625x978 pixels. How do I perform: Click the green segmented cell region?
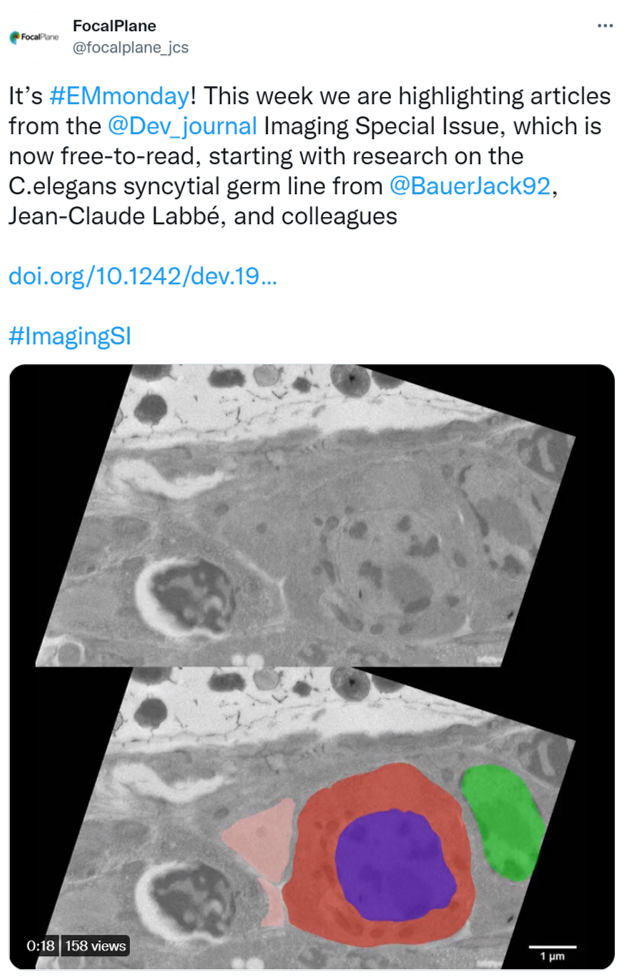[x=503, y=821]
